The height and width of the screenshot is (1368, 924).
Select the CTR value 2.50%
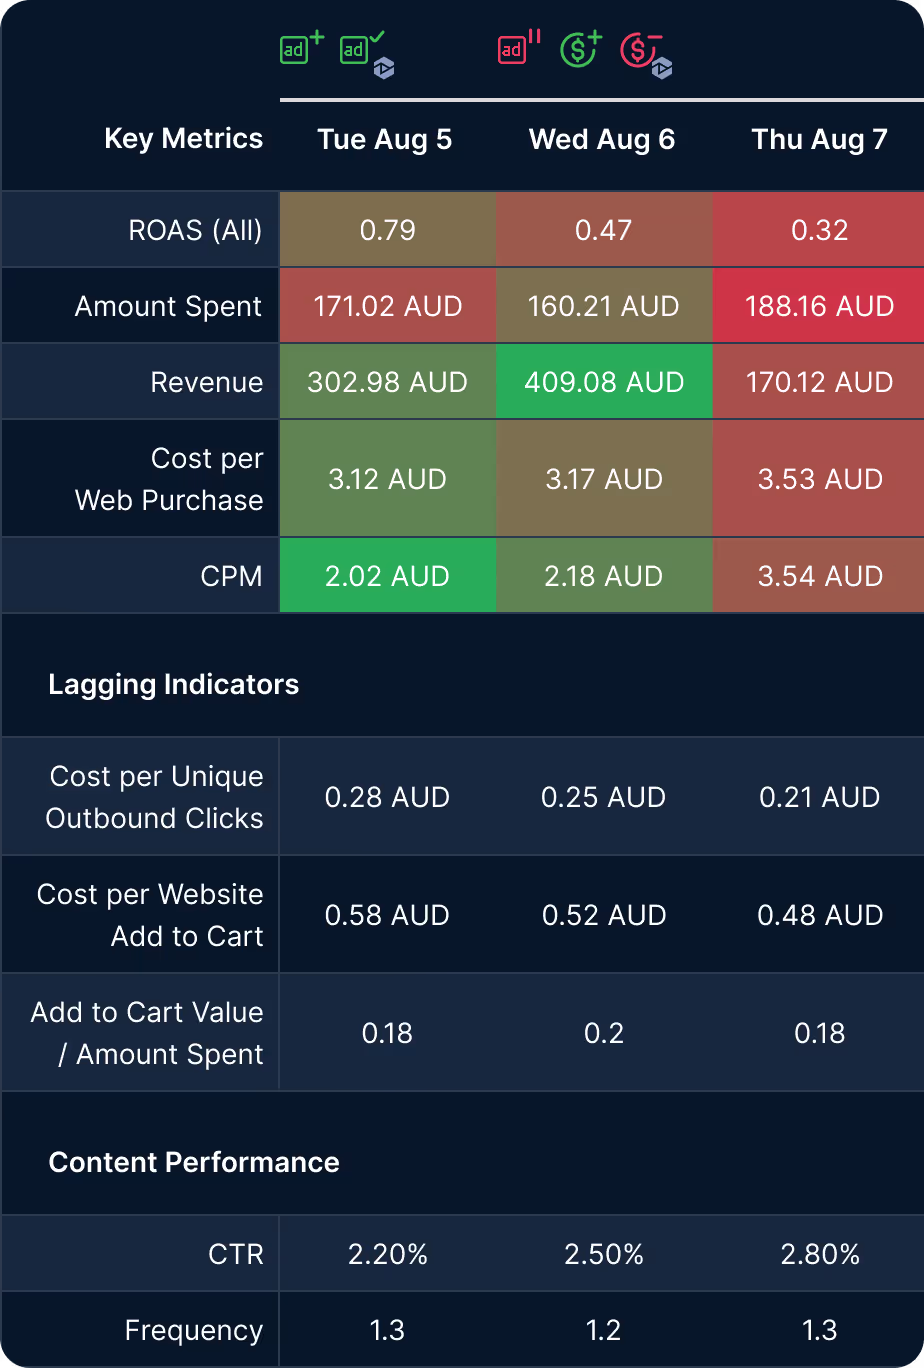tap(603, 1253)
